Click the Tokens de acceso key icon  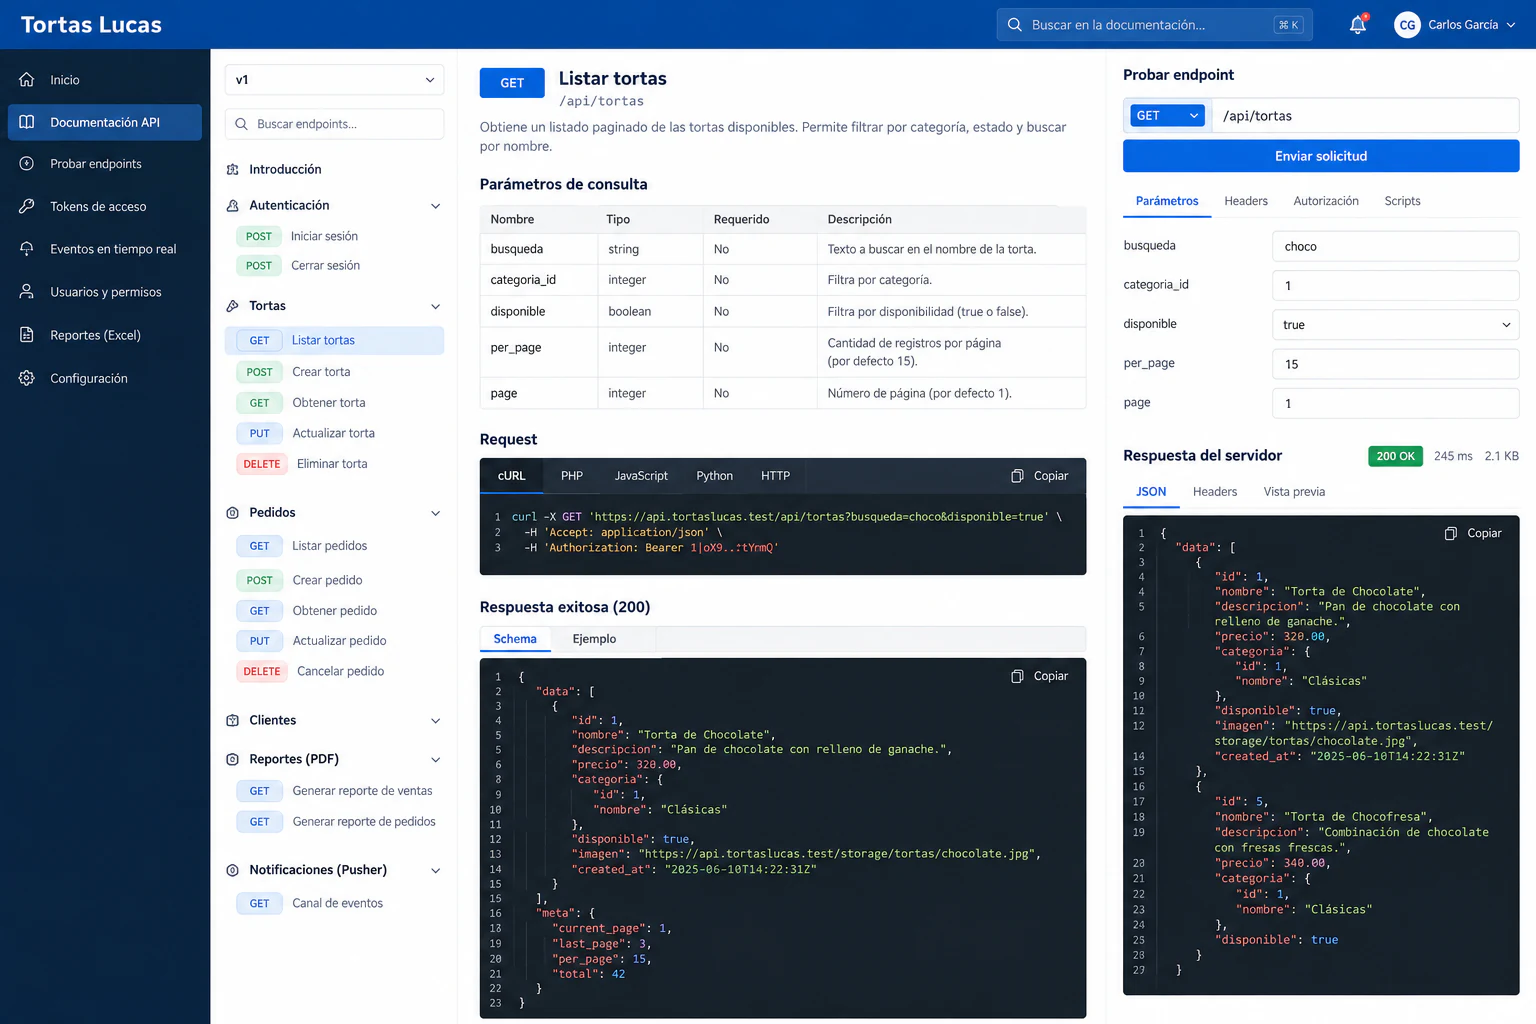[x=27, y=206]
